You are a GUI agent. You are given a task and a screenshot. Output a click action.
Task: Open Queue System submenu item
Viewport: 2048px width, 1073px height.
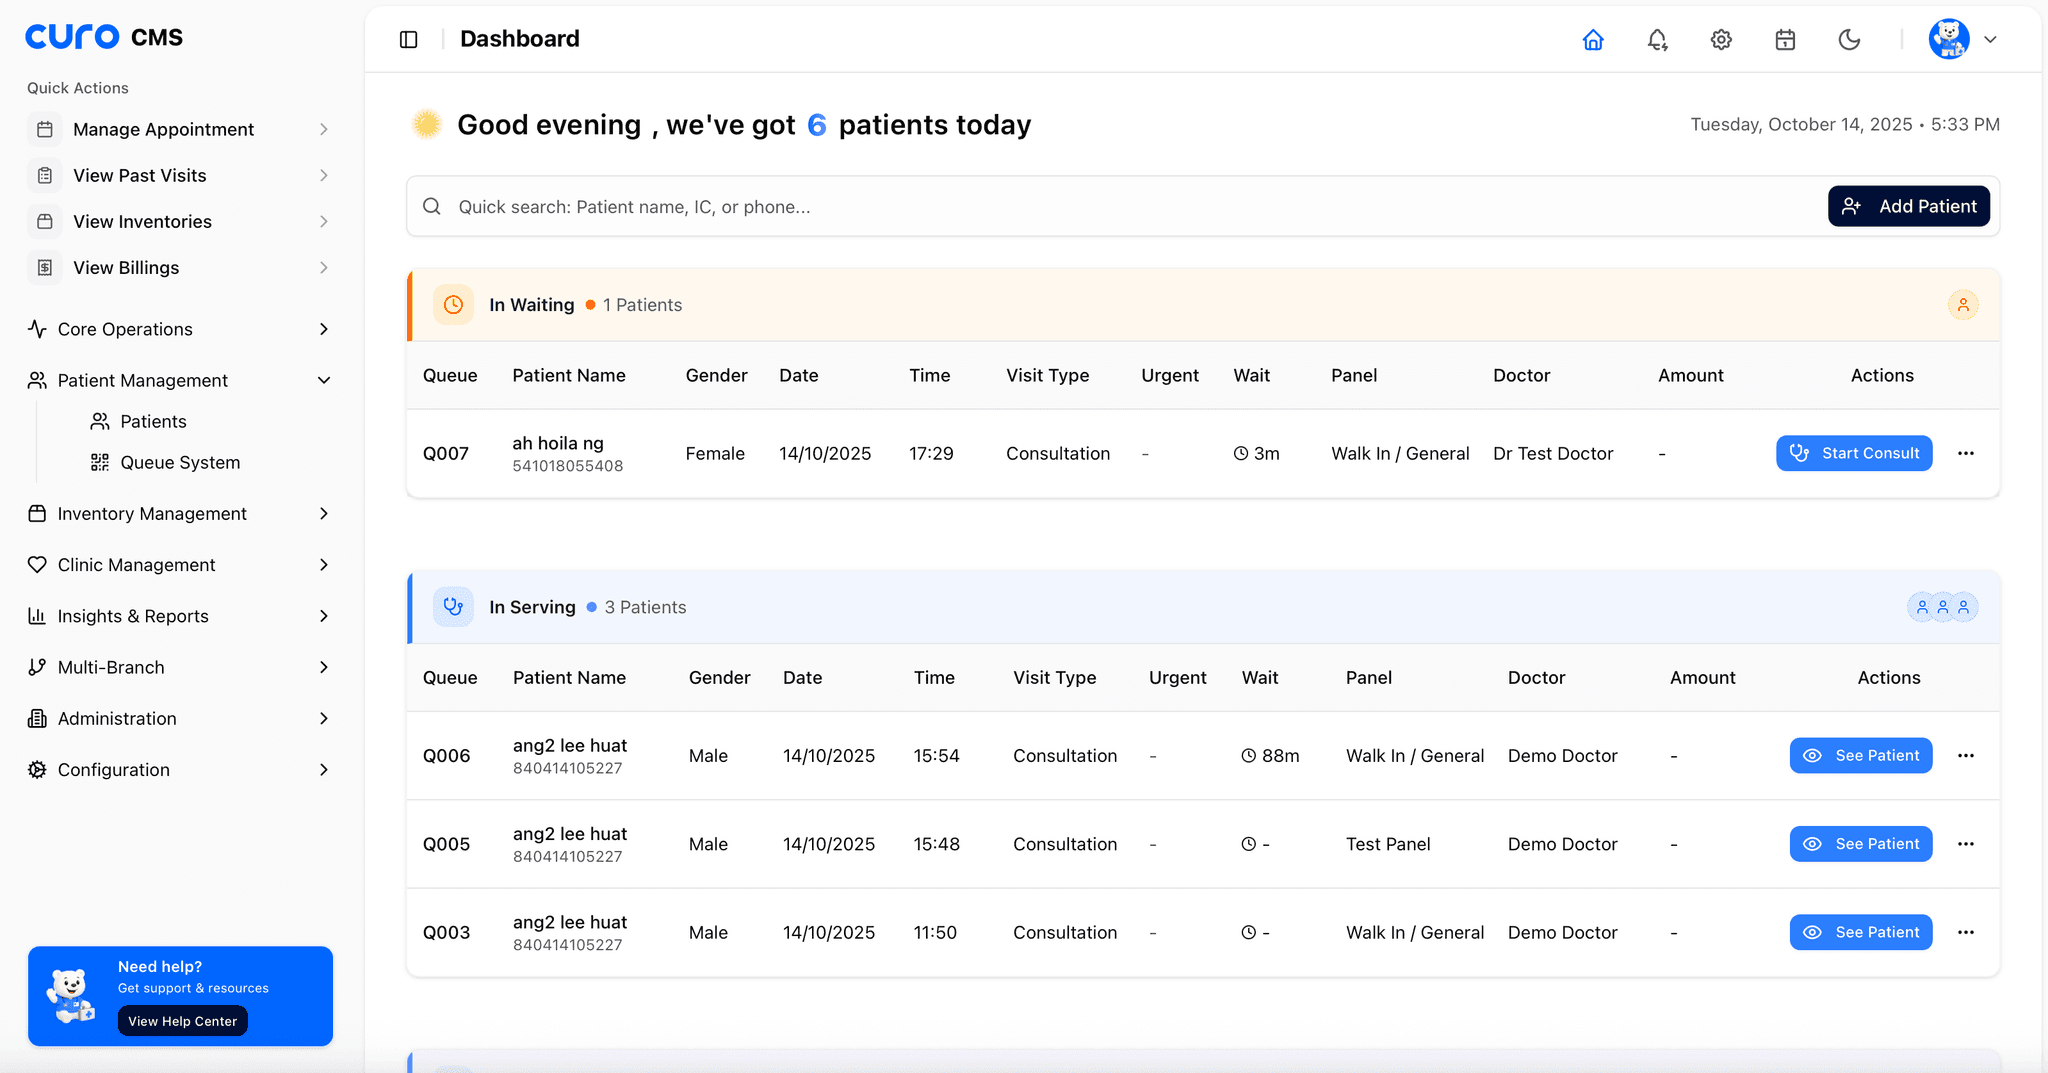(180, 462)
